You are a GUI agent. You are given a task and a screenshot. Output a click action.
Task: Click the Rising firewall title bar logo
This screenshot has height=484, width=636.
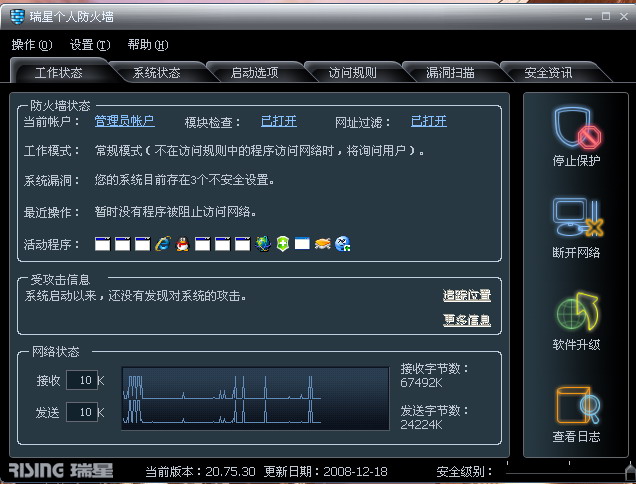[x=17, y=17]
